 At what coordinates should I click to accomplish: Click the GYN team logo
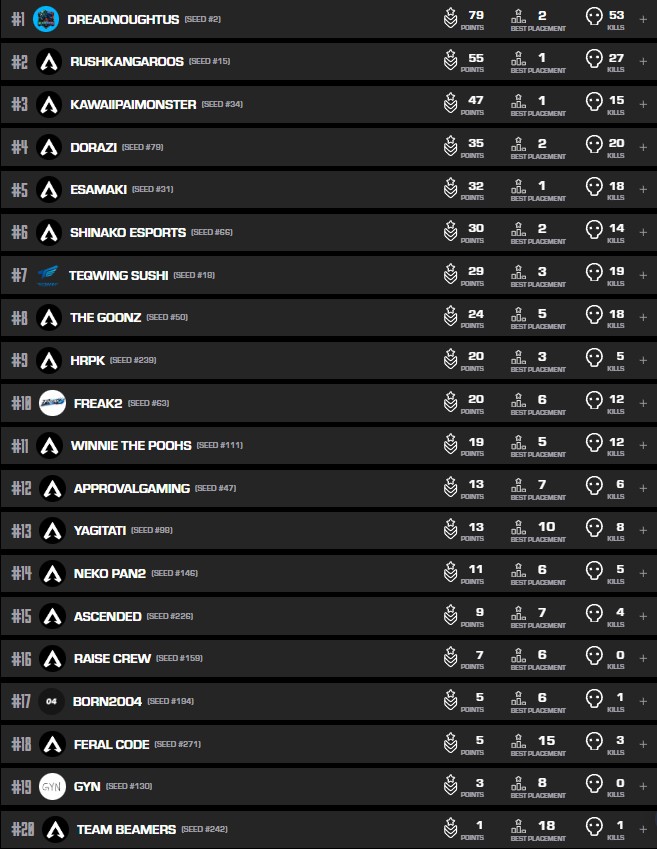(52, 786)
